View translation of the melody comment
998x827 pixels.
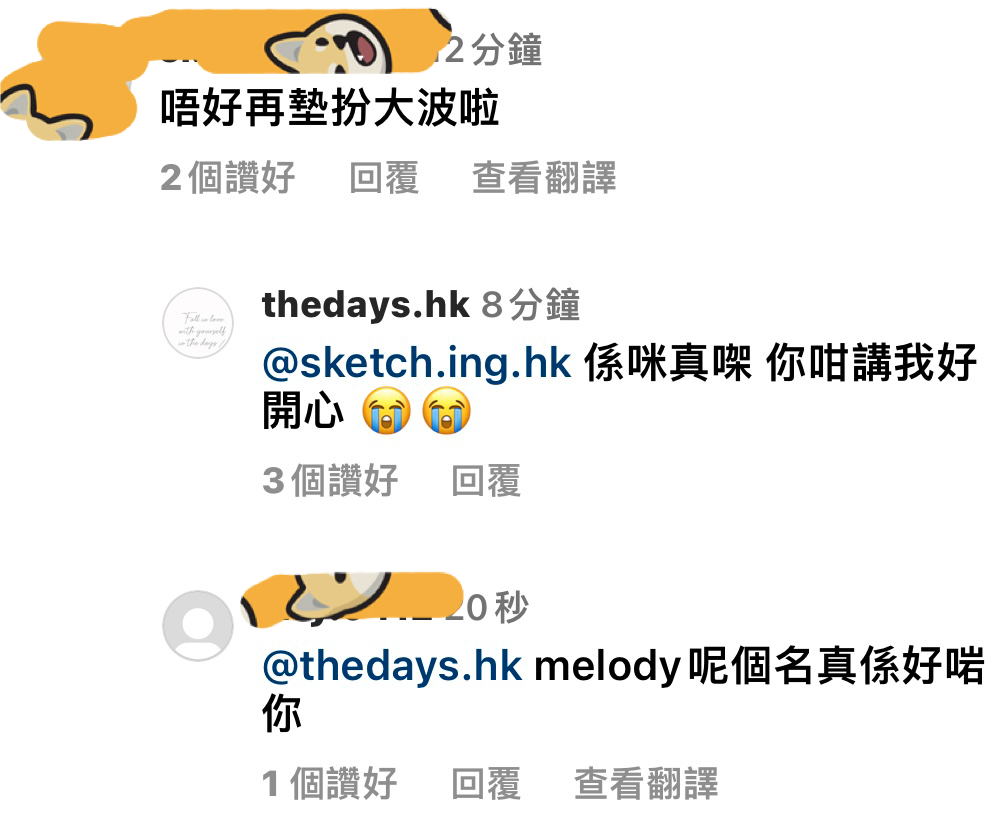(646, 784)
